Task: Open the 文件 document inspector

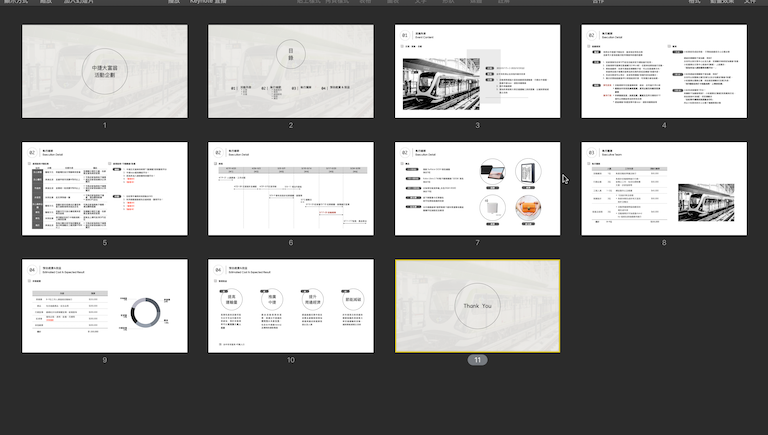Action: pyautogui.click(x=755, y=3)
